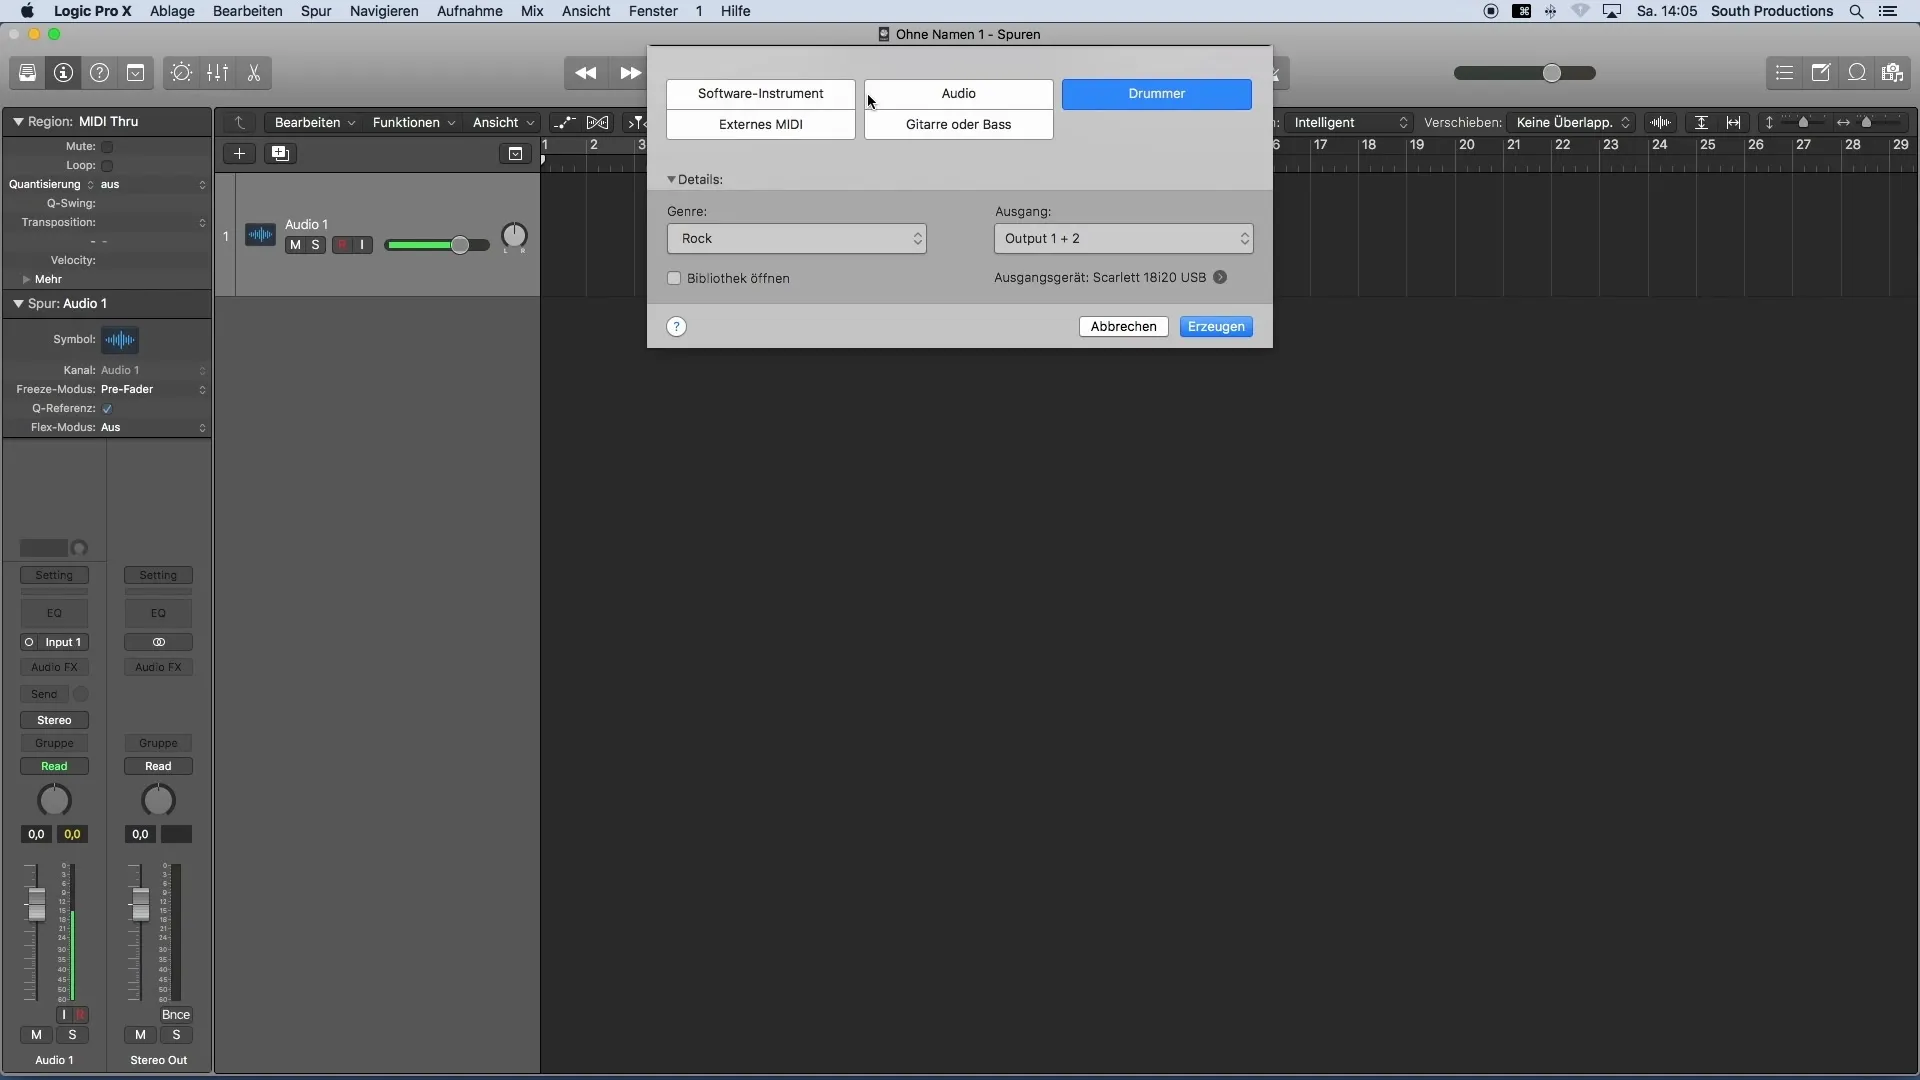Click the vertical auto zoom icon

pyautogui.click(x=1701, y=122)
